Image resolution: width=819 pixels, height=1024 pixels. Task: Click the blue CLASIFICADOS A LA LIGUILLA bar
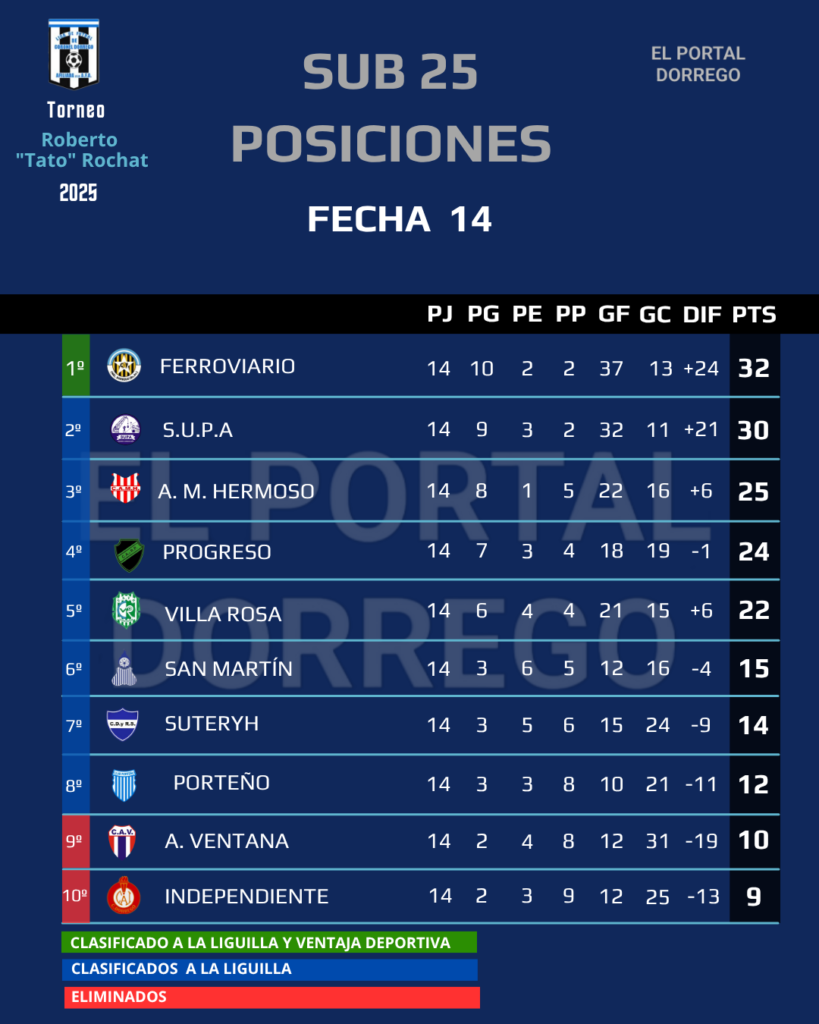270,969
